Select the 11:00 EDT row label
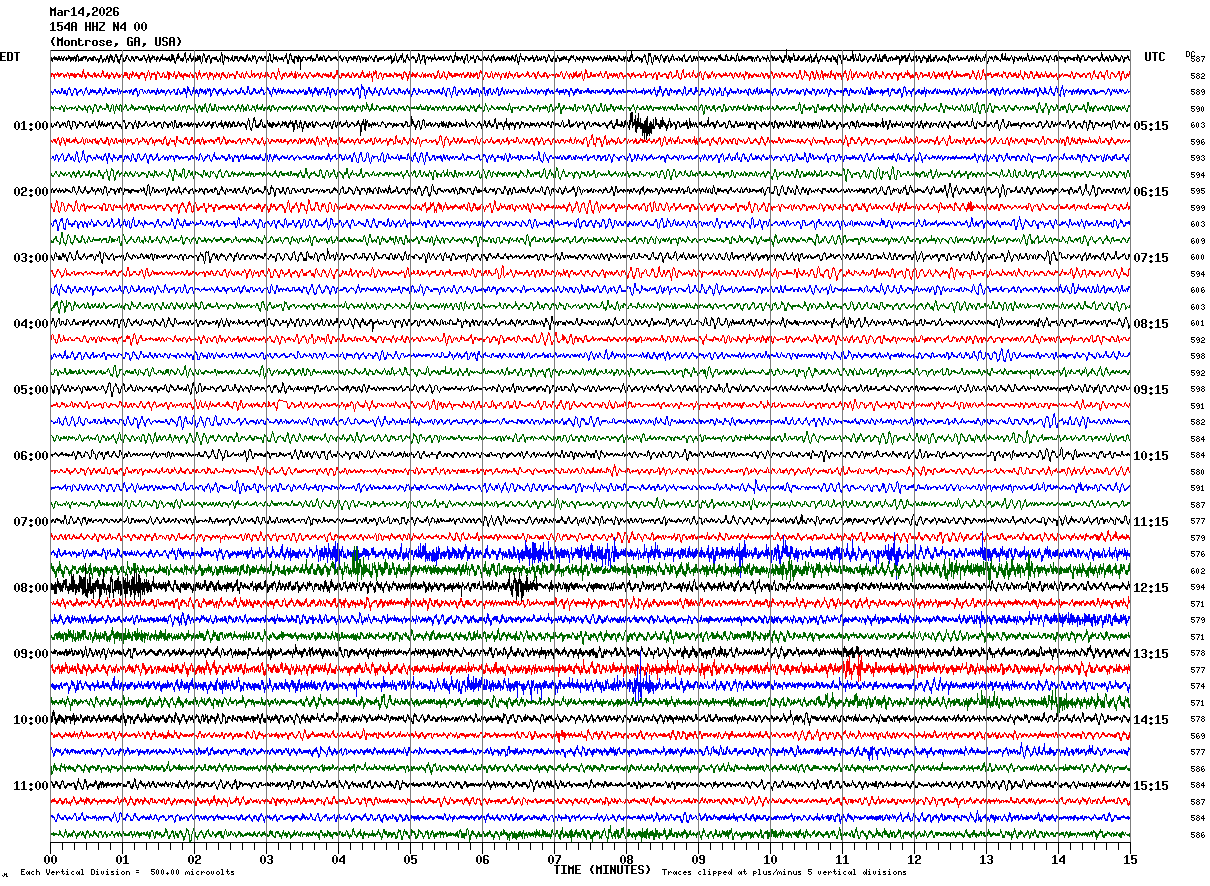Viewport: 1210px width, 886px height. coord(31,786)
